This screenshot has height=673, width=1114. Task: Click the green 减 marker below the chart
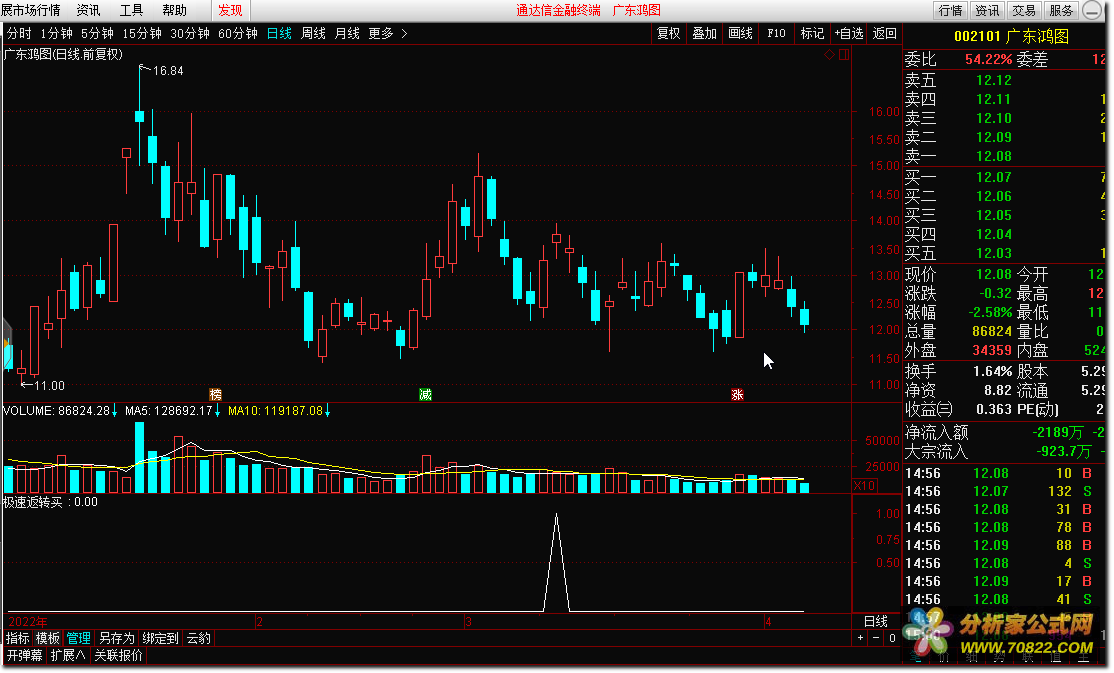[425, 394]
